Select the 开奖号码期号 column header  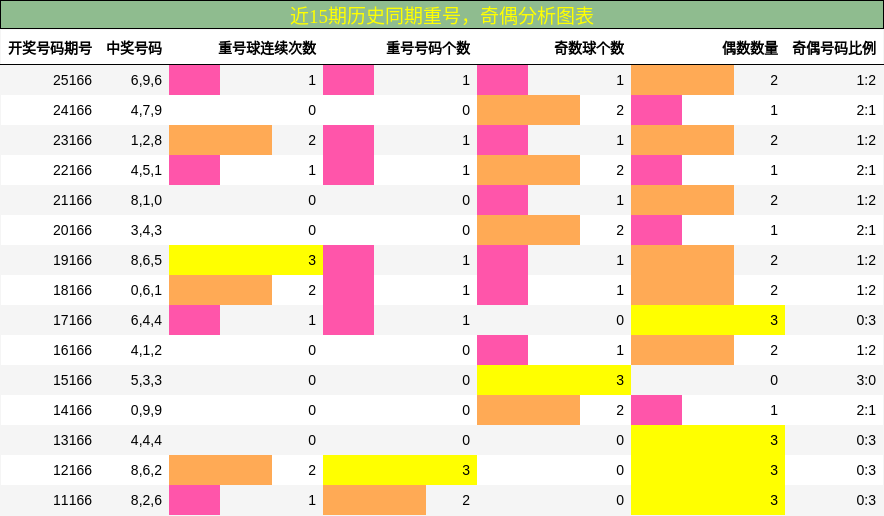[50, 48]
